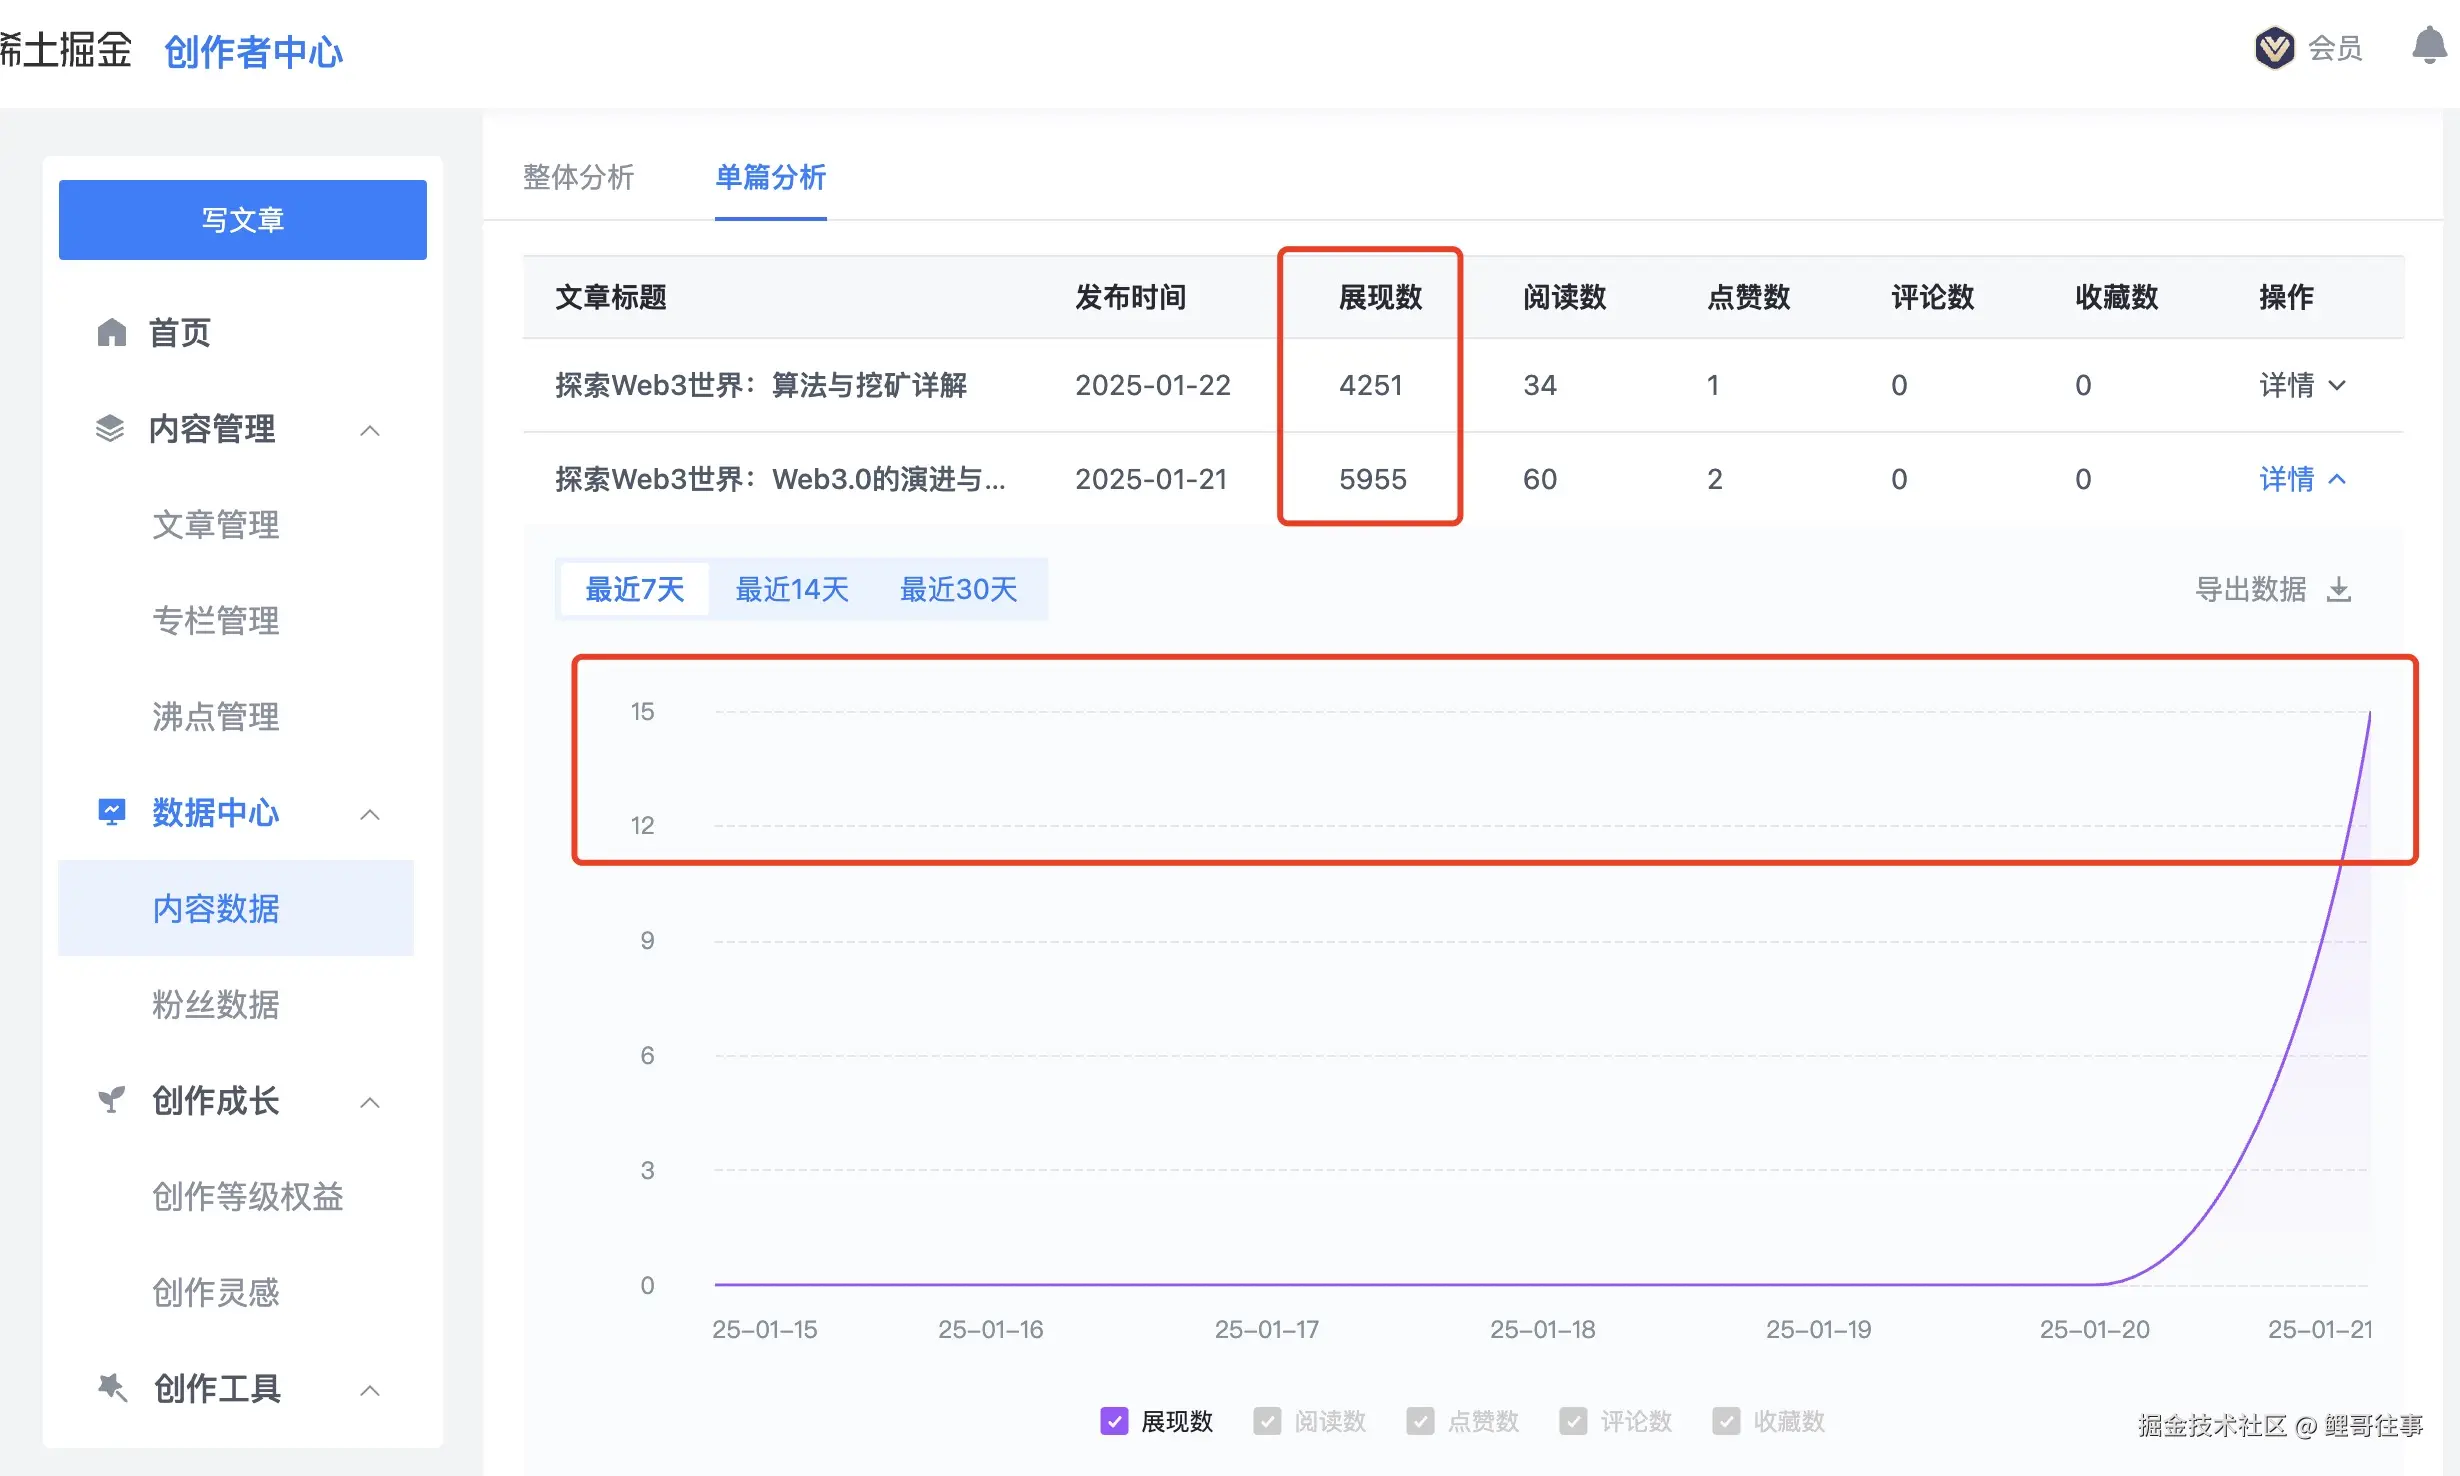Switch to the 整体分析 tab
This screenshot has width=2460, height=1476.
point(578,178)
